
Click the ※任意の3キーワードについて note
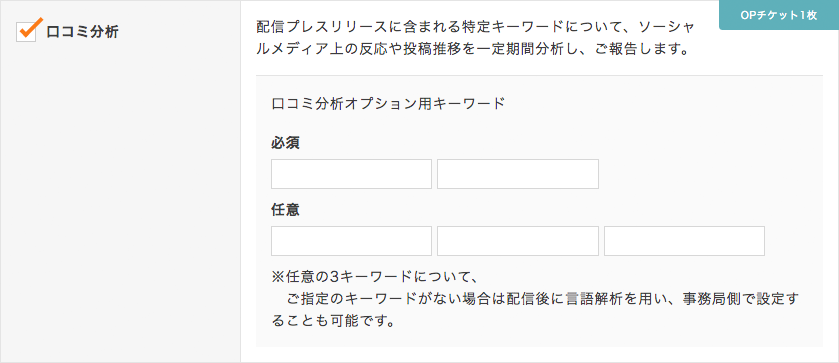click(374, 278)
